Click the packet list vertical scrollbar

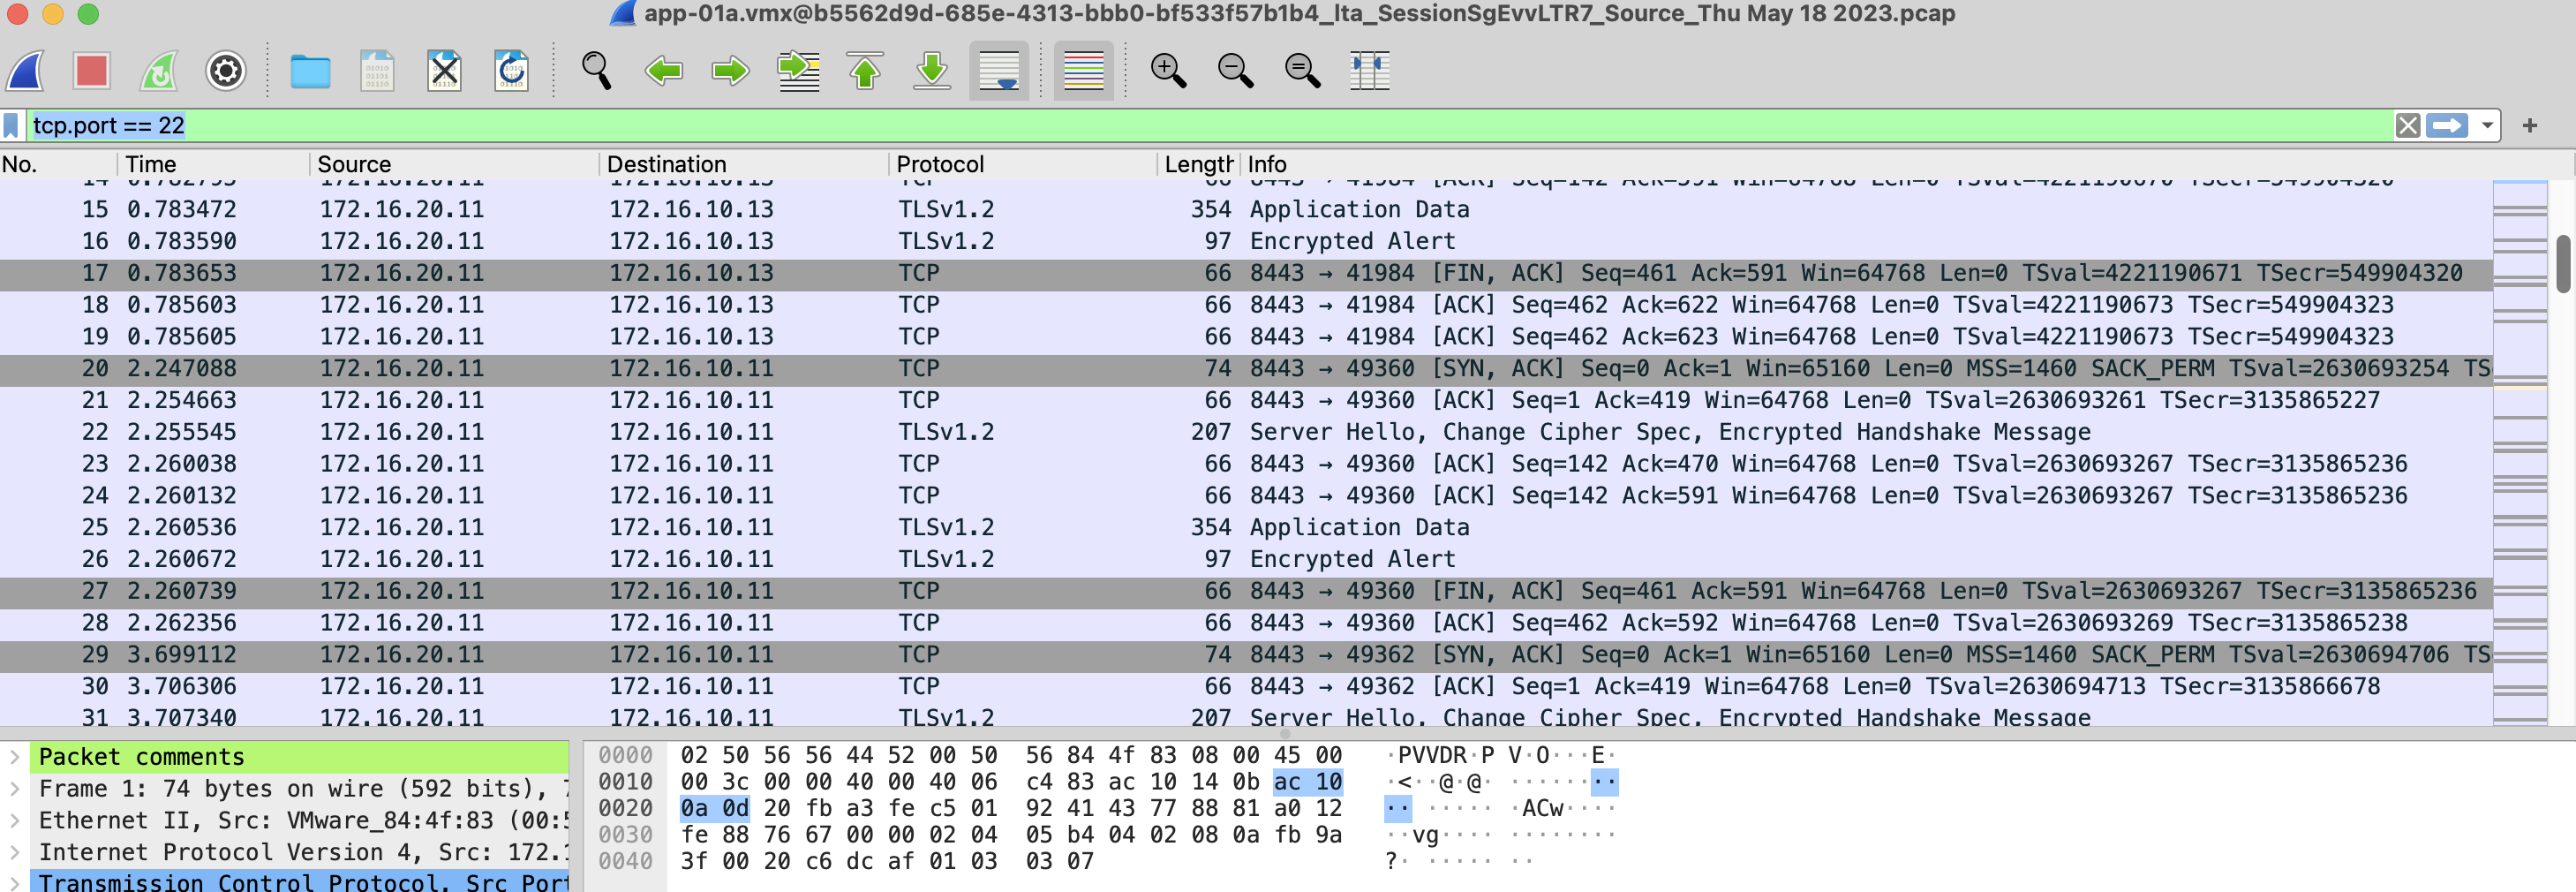(2562, 264)
